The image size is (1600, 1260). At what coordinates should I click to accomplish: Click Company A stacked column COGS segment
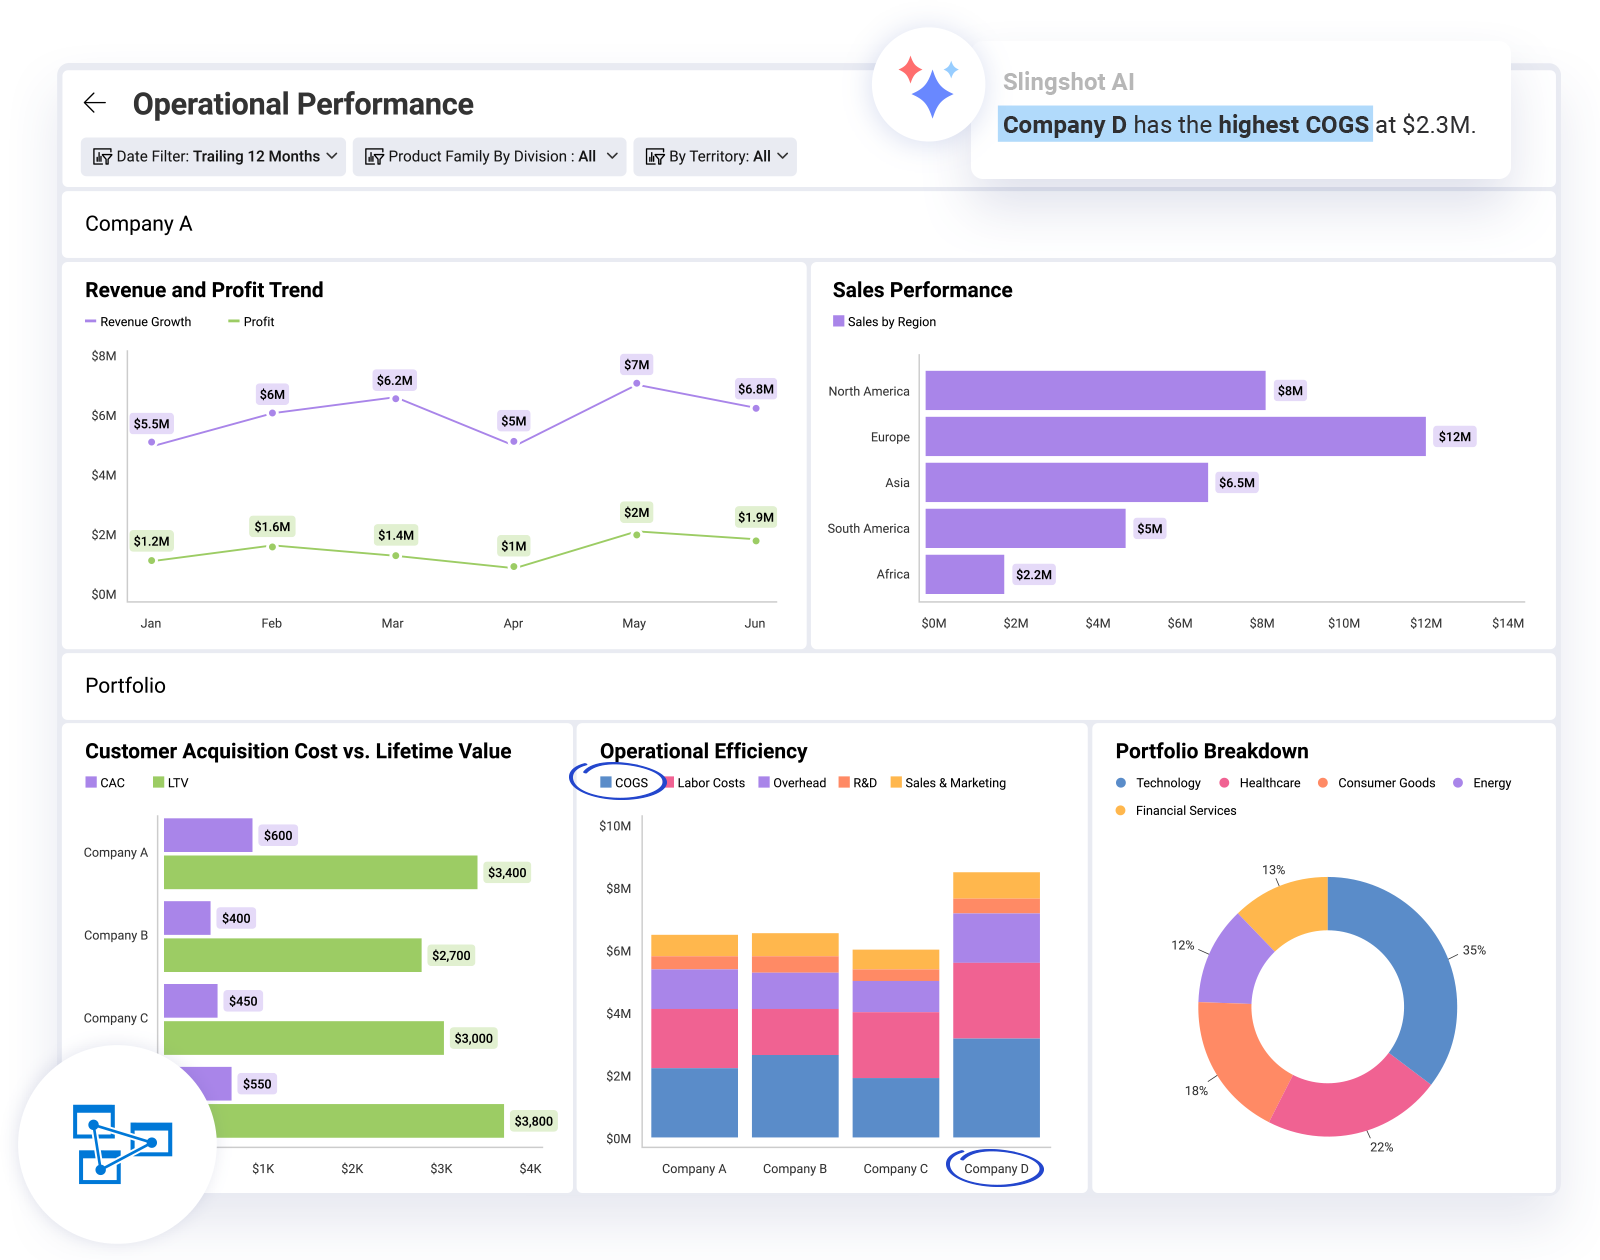point(694,1103)
